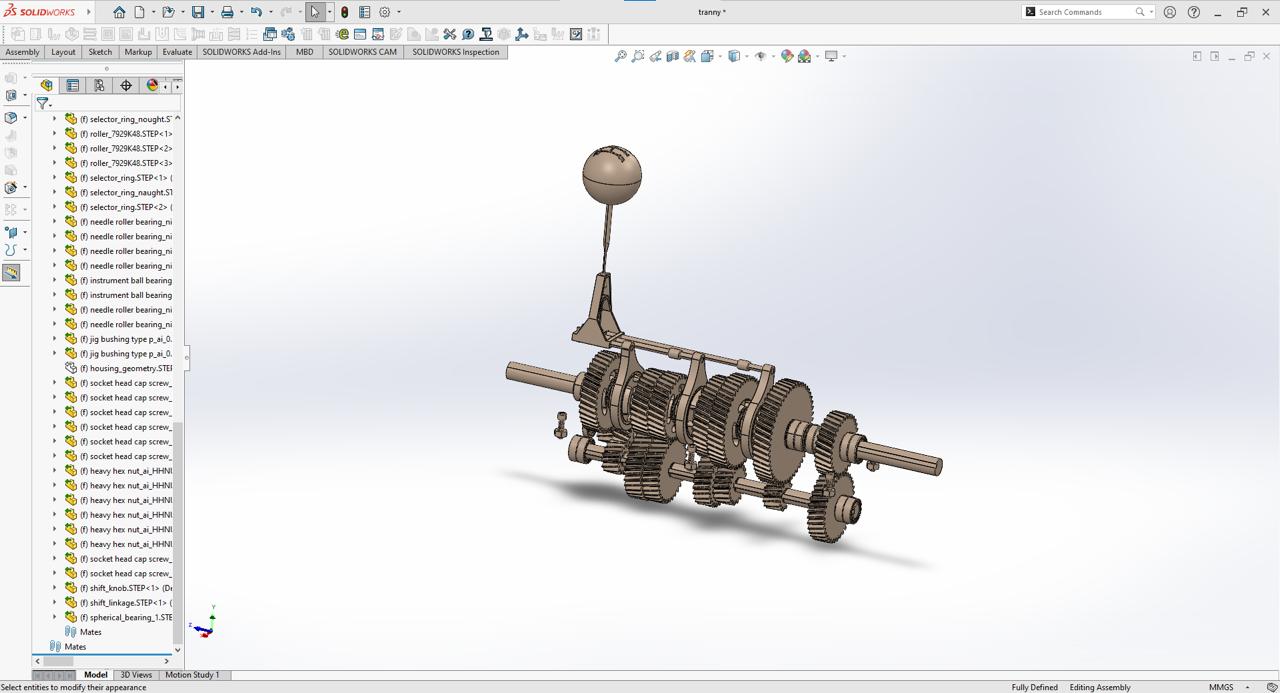The width and height of the screenshot is (1280, 693).
Task: Open the Help question mark icon
Action: pyautogui.click(x=1194, y=12)
